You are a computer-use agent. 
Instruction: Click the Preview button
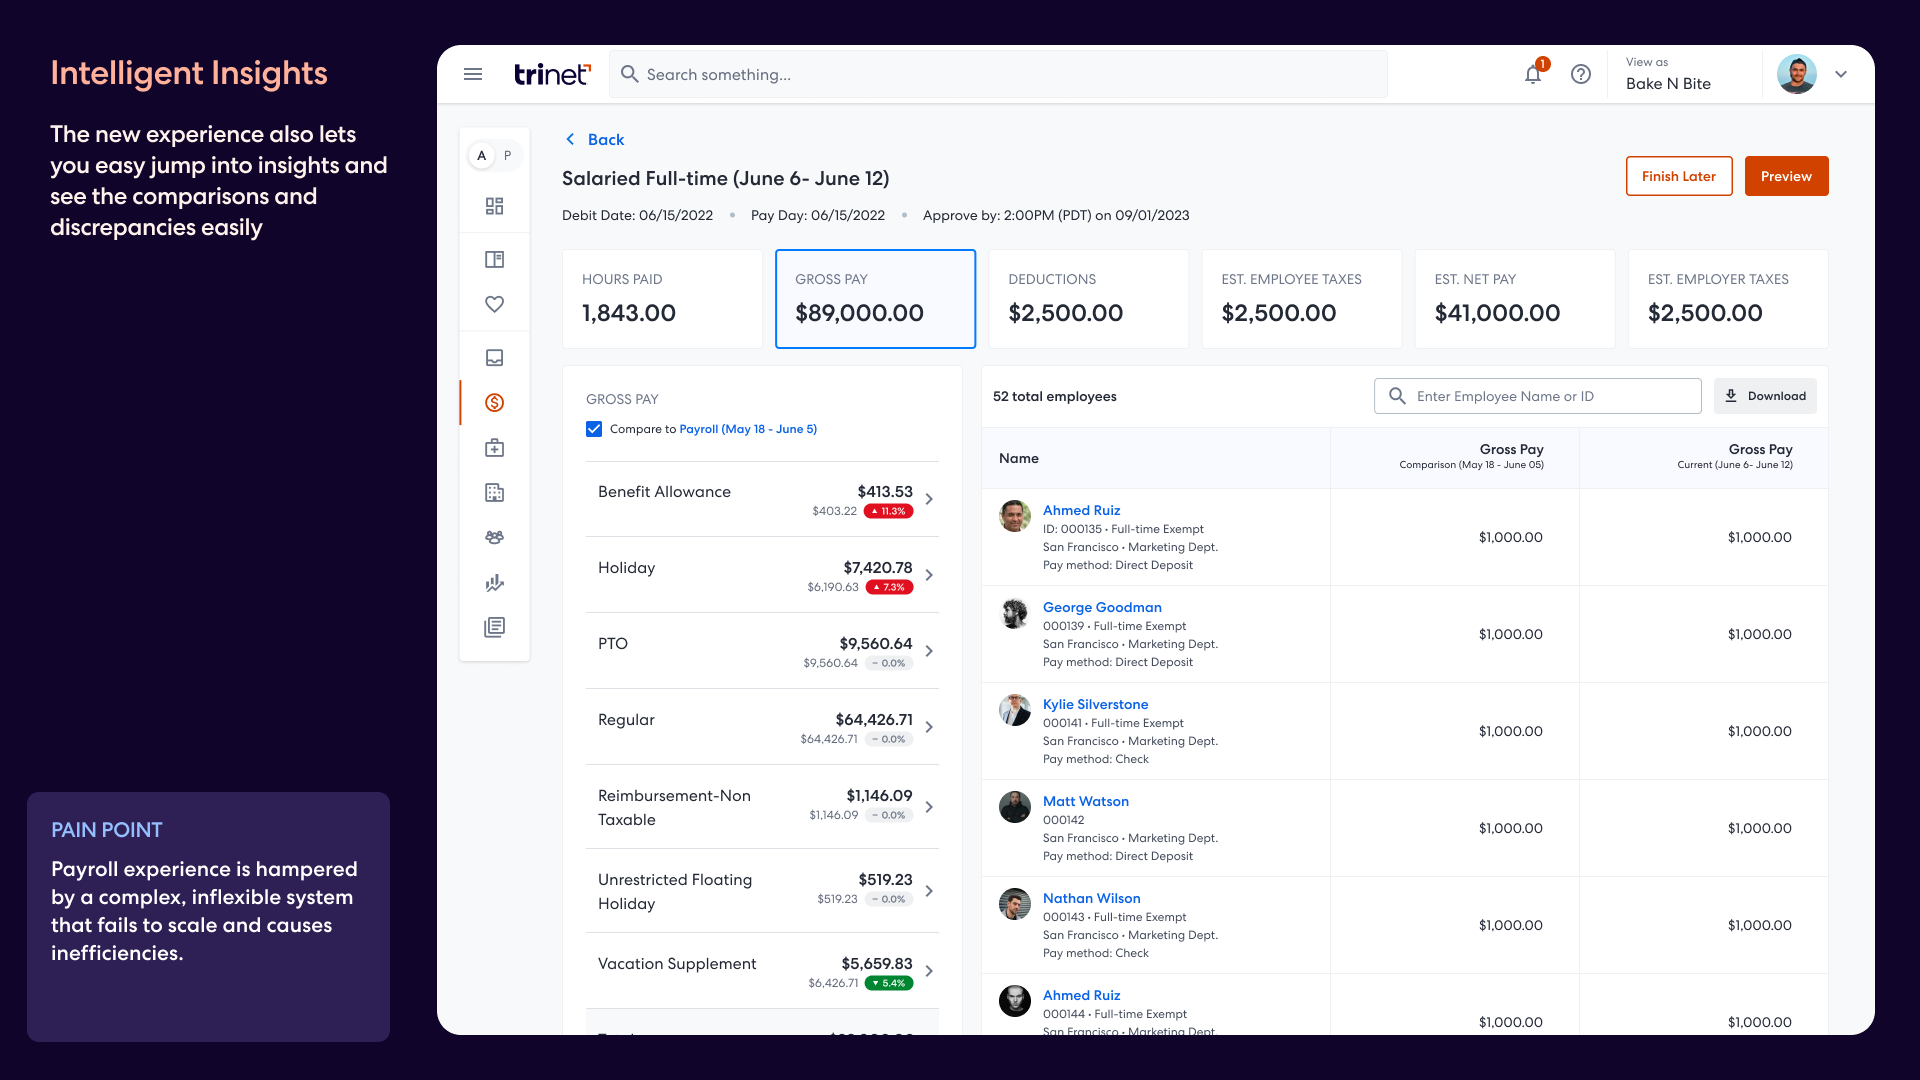1786,175
